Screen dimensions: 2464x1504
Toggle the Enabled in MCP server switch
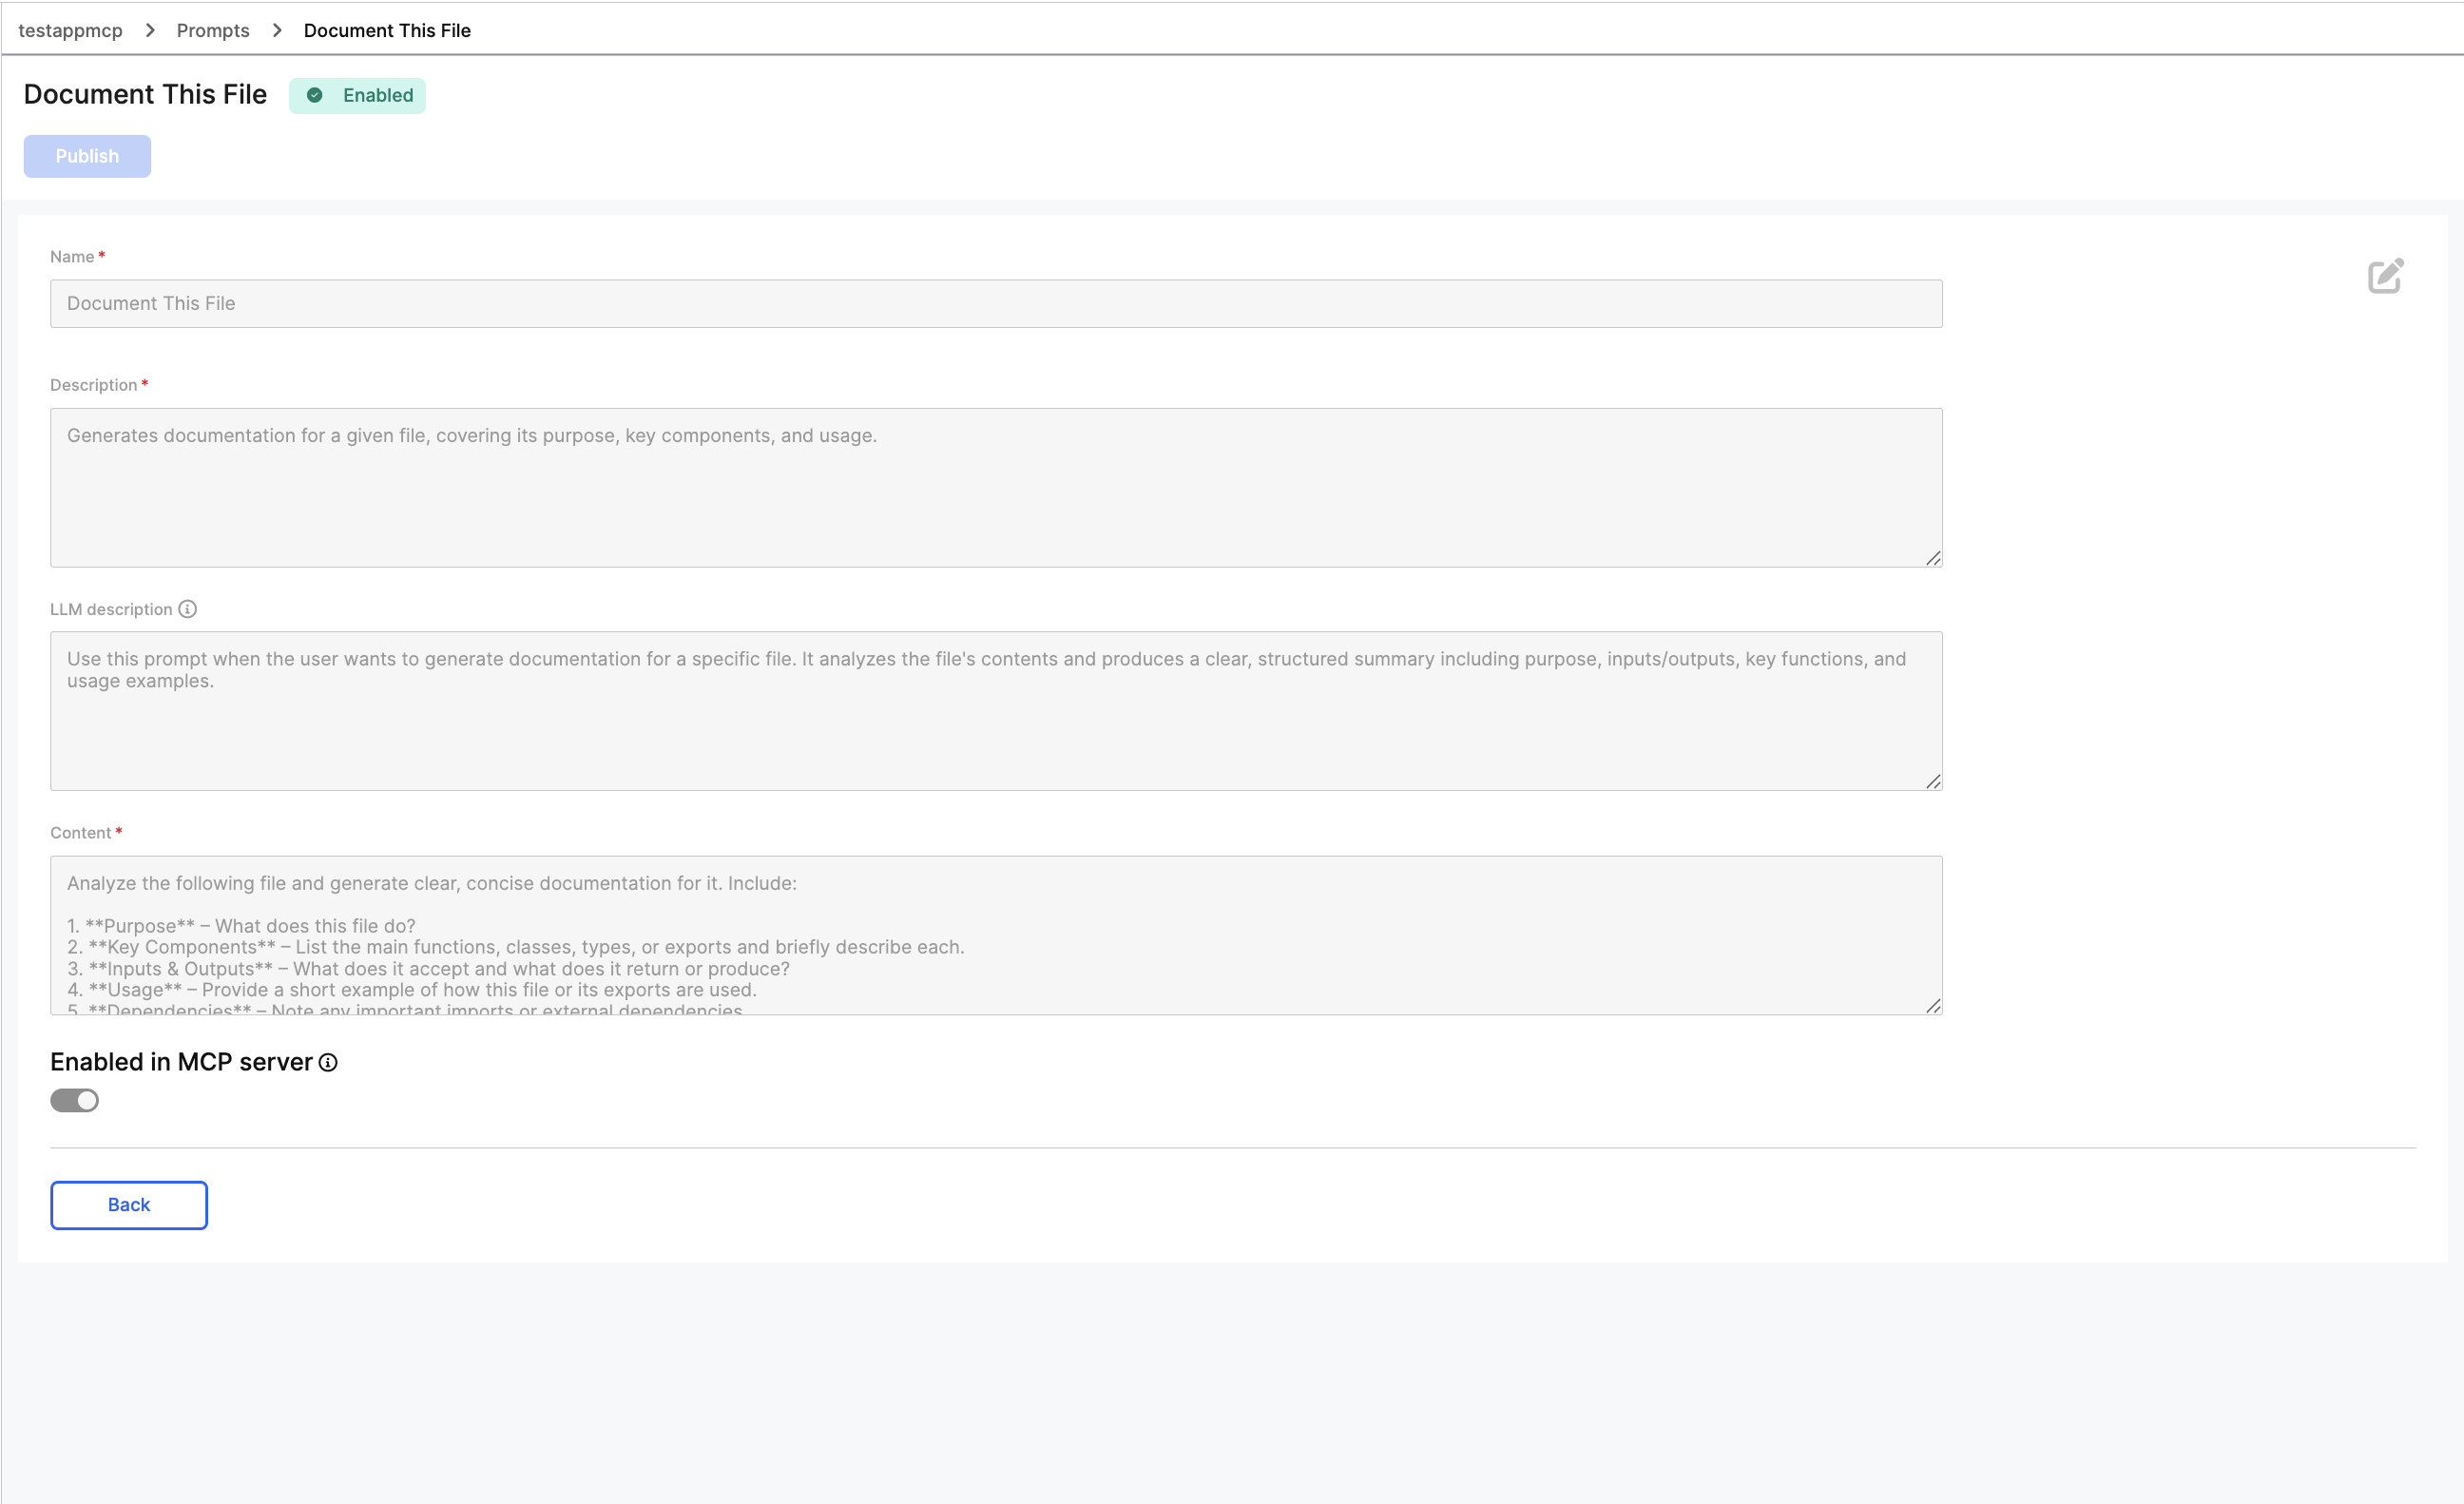[x=75, y=1101]
